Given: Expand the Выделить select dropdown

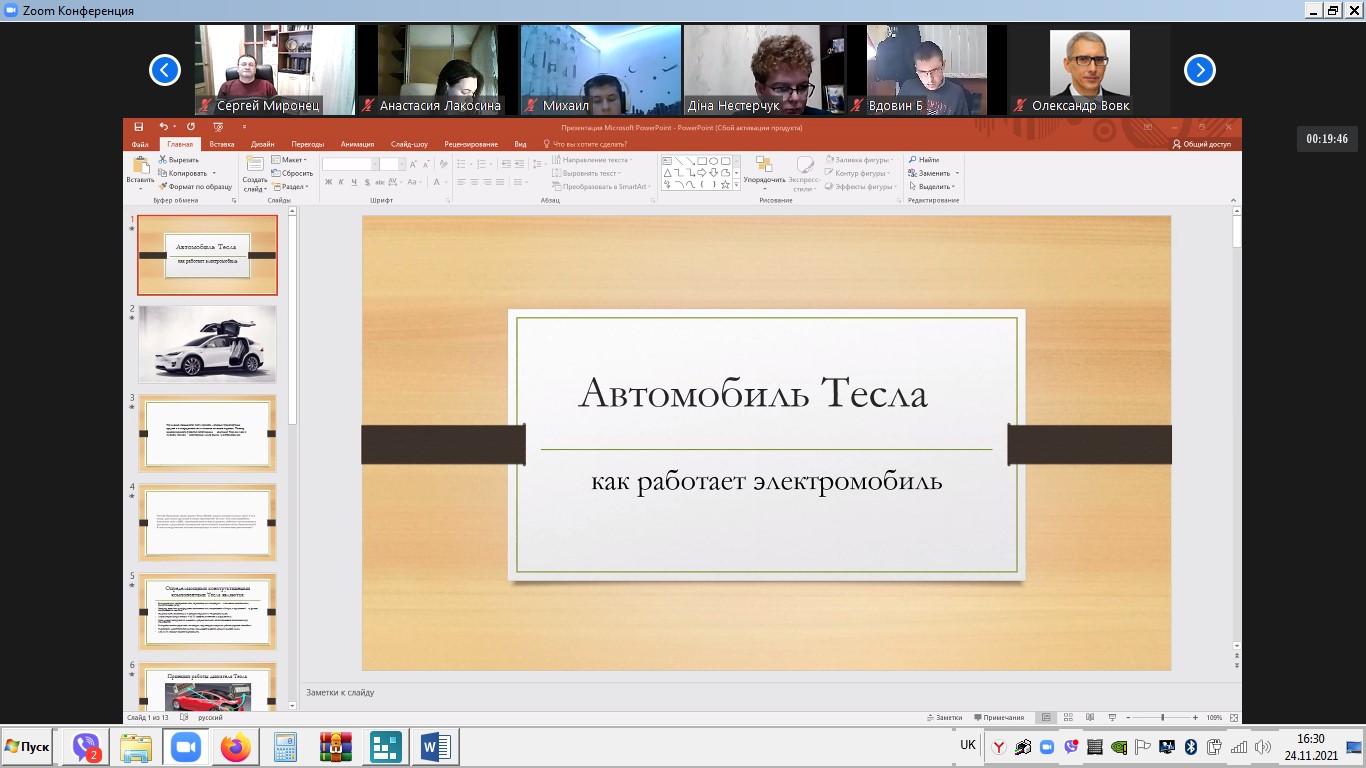Looking at the screenshot, I should point(934,187).
